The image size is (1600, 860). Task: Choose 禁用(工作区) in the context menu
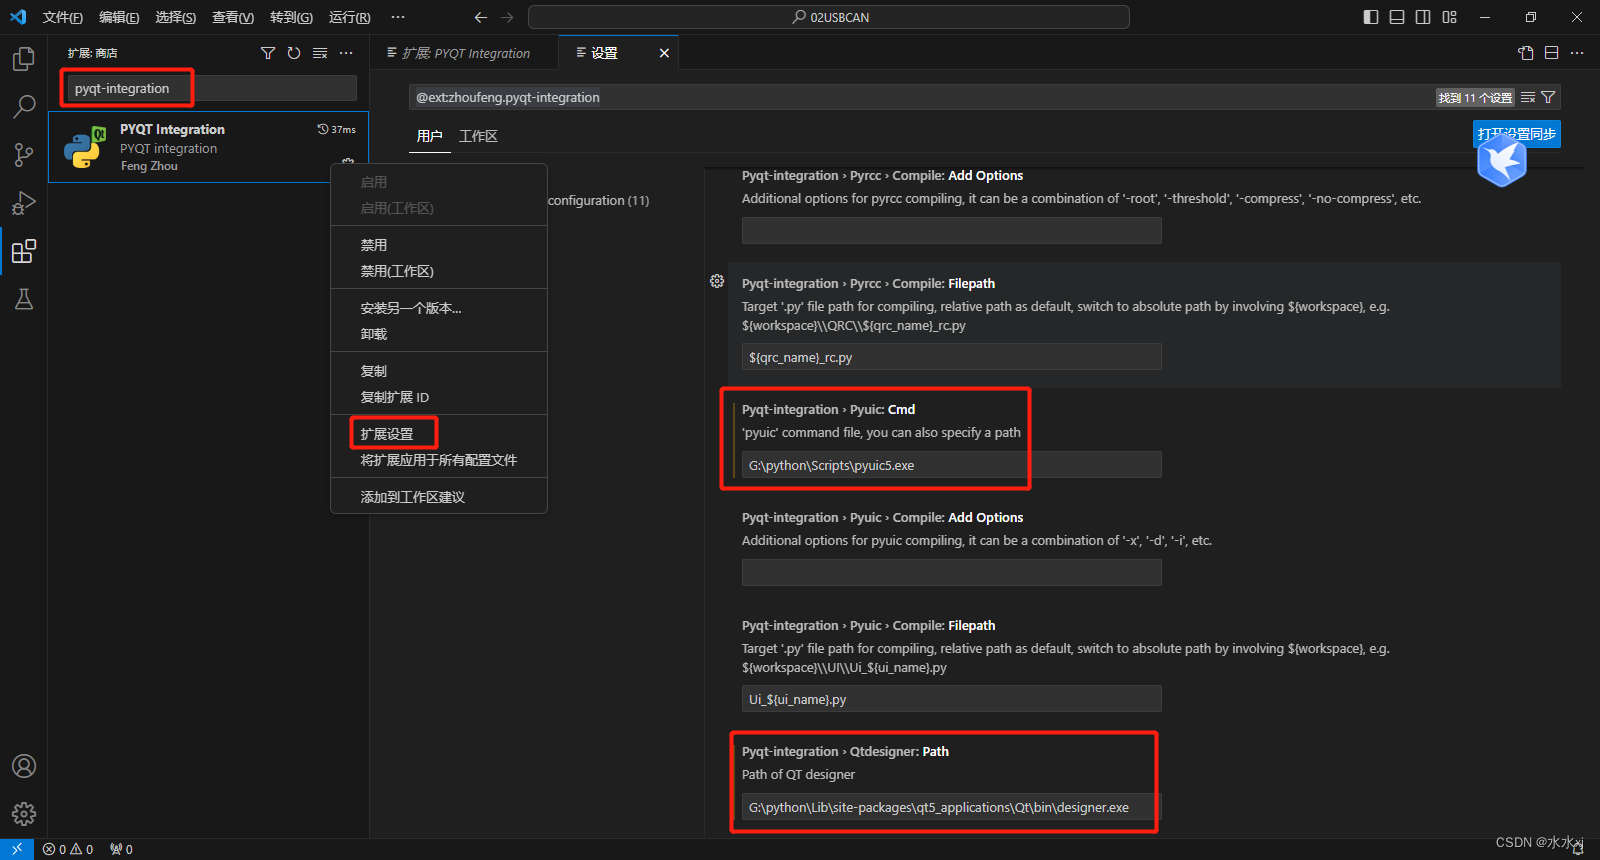439,271
